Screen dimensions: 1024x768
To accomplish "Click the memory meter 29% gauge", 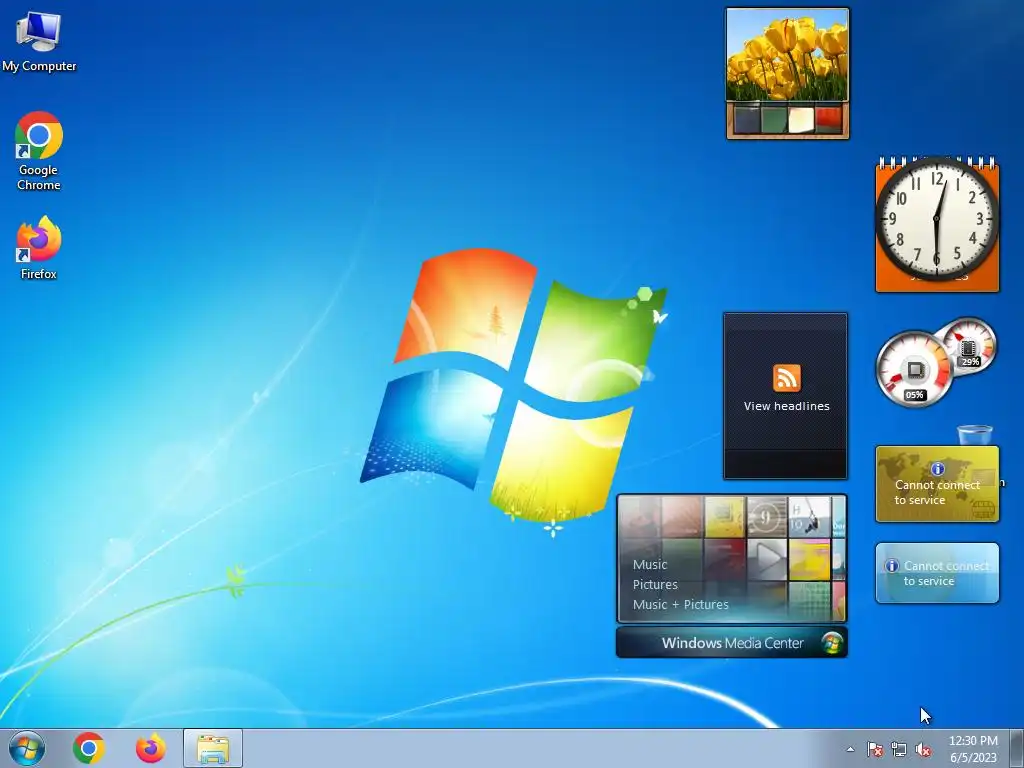I will [970, 344].
